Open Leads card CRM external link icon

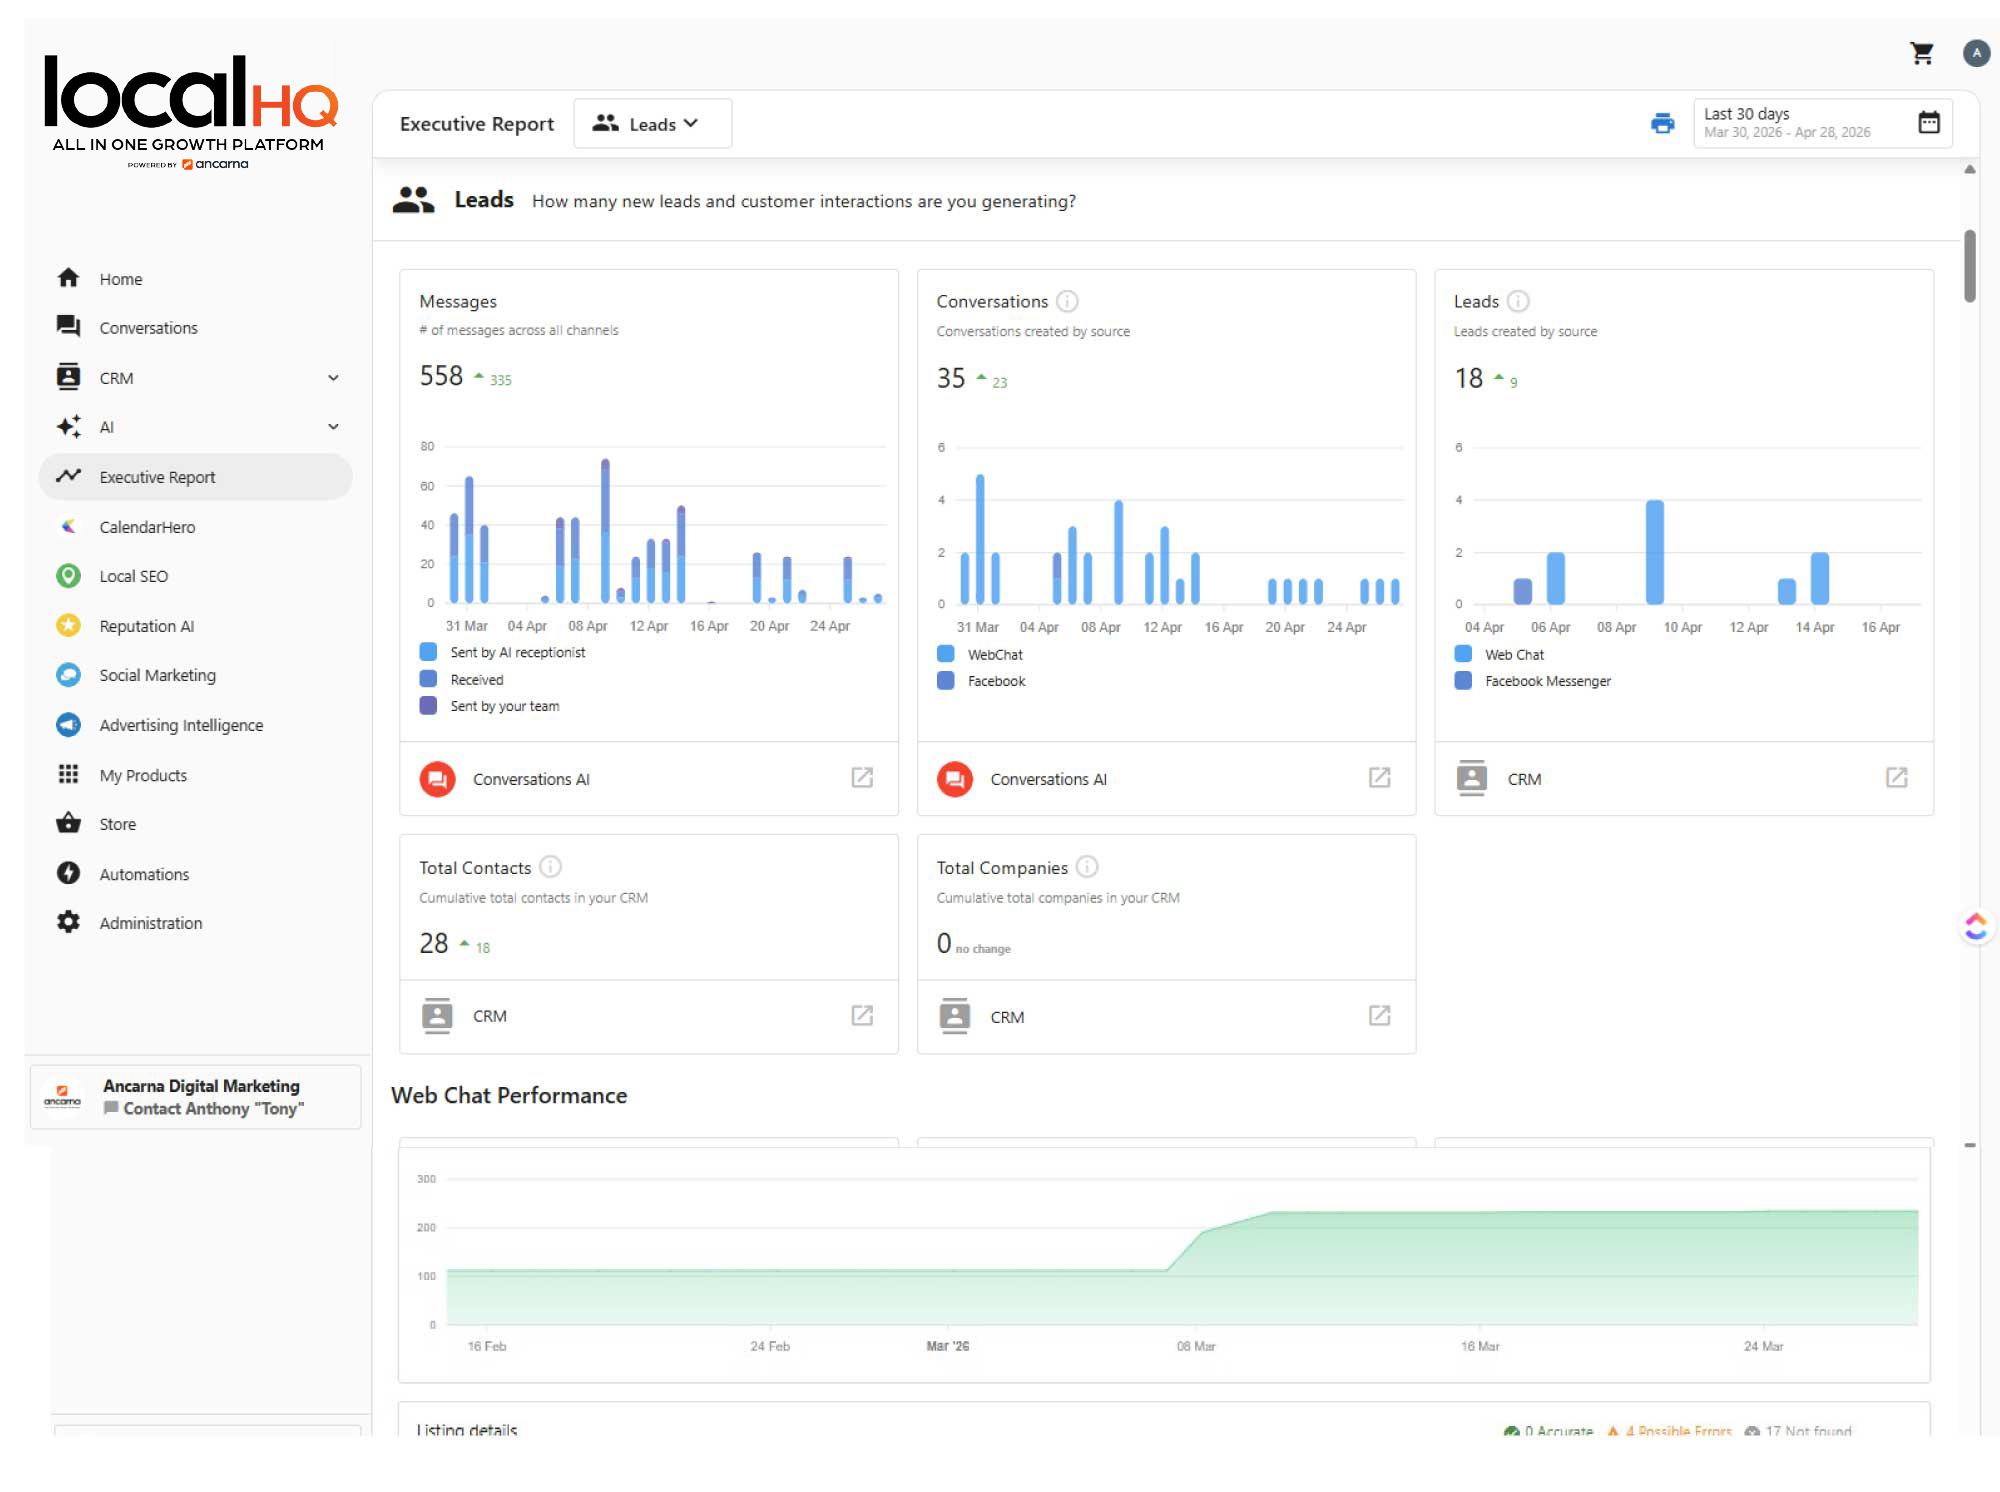(x=1896, y=777)
